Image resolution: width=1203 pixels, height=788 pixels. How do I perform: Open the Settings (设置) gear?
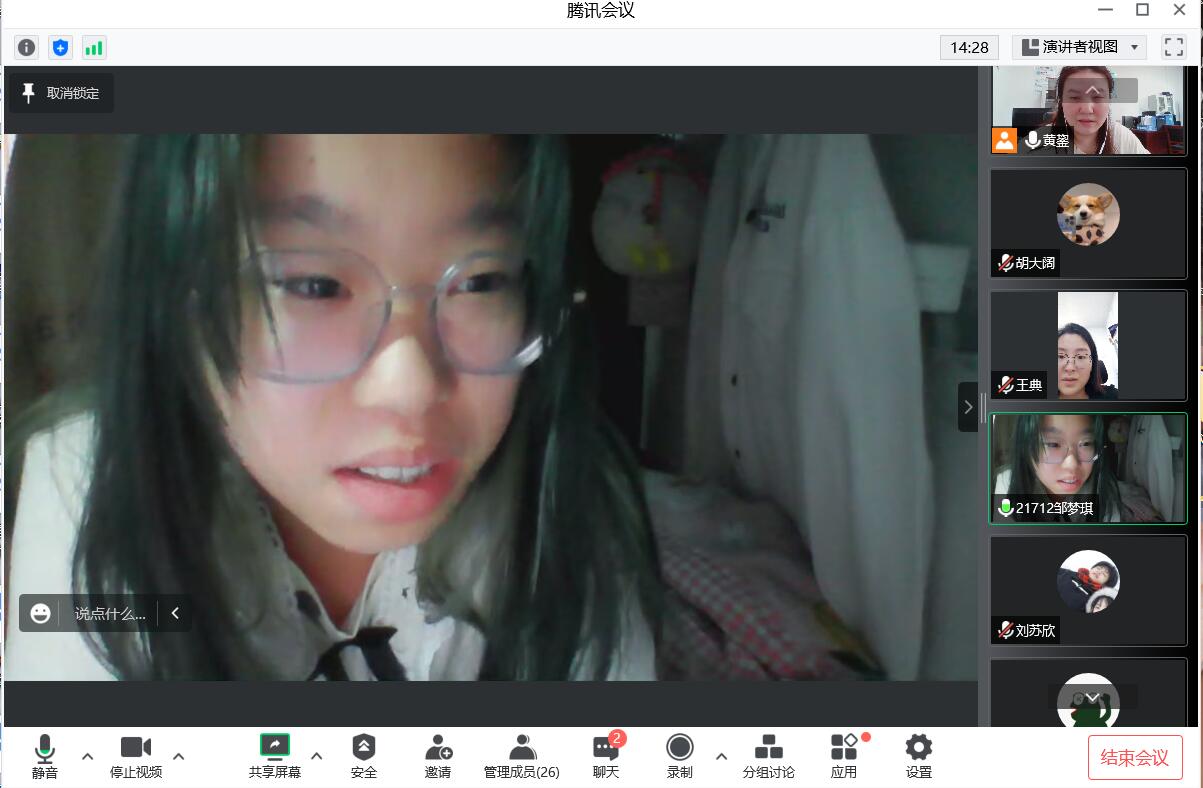pos(918,756)
